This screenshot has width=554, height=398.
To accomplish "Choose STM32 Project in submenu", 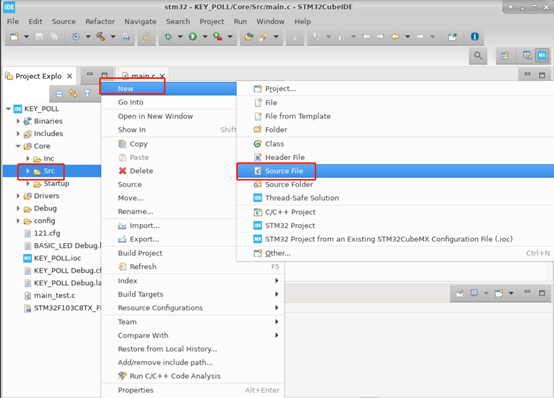I will click(395, 226).
